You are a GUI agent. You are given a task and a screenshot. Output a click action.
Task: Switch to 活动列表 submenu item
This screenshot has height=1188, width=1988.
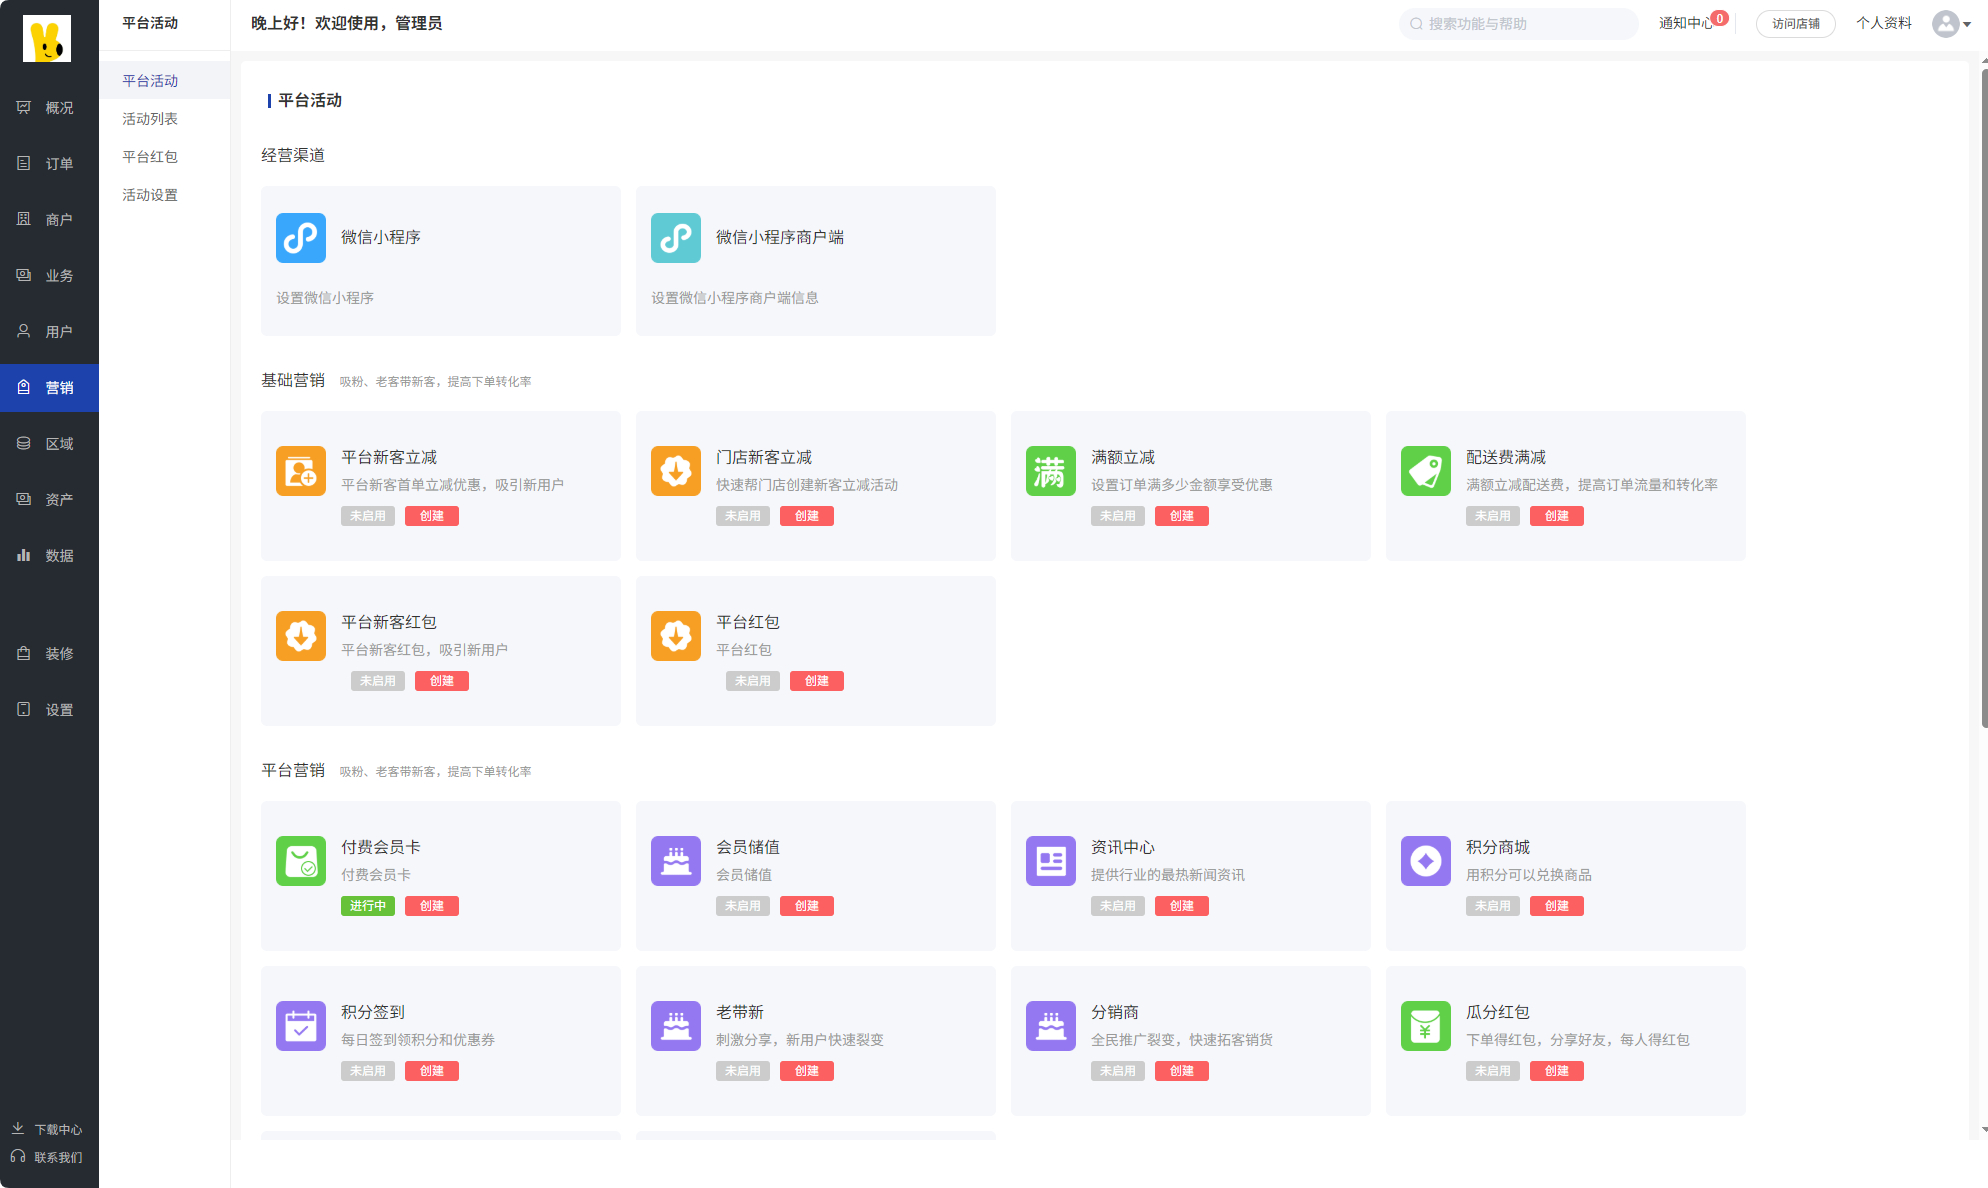150,119
